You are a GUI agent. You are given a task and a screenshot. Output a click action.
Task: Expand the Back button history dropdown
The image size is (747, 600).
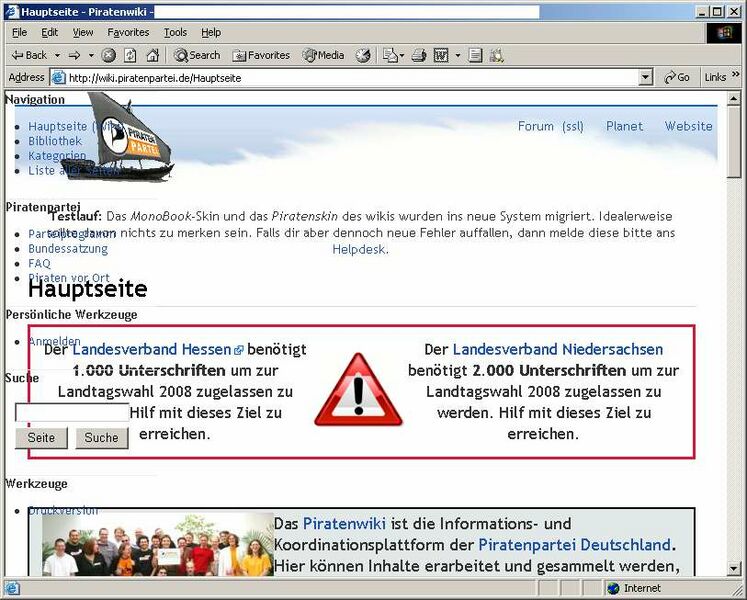coord(57,56)
